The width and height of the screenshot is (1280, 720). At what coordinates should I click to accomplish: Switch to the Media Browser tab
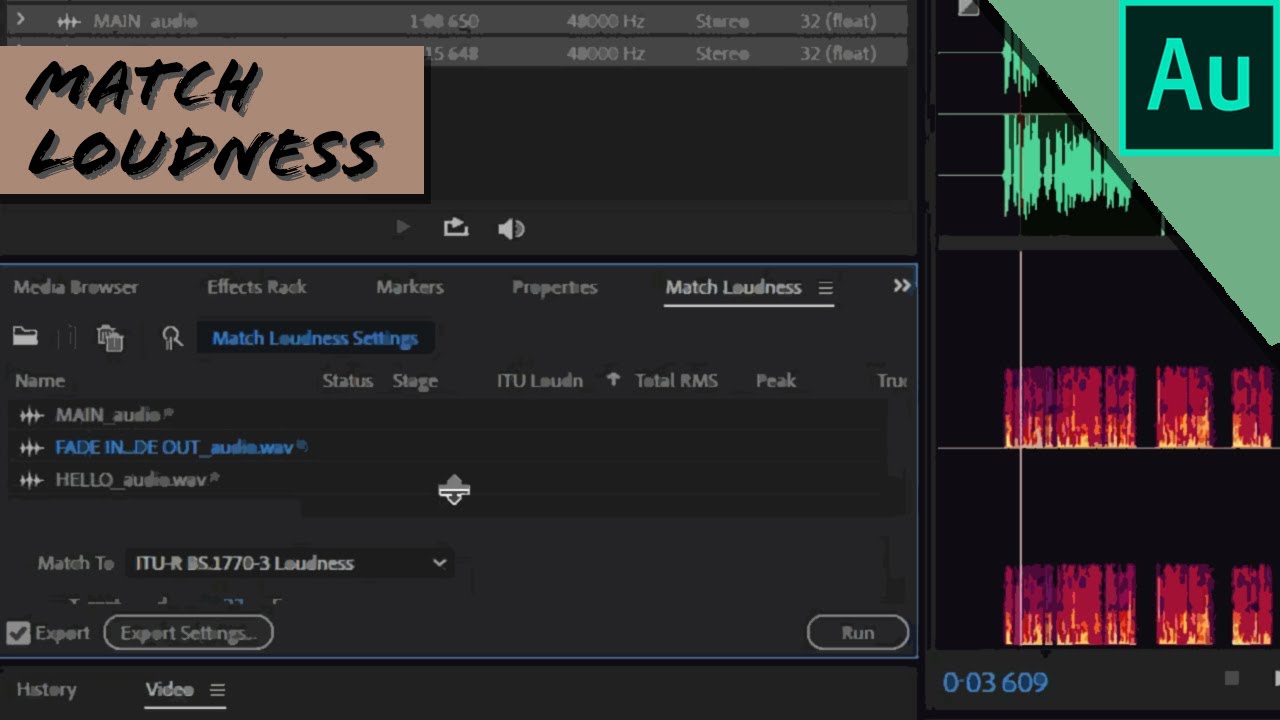point(76,287)
